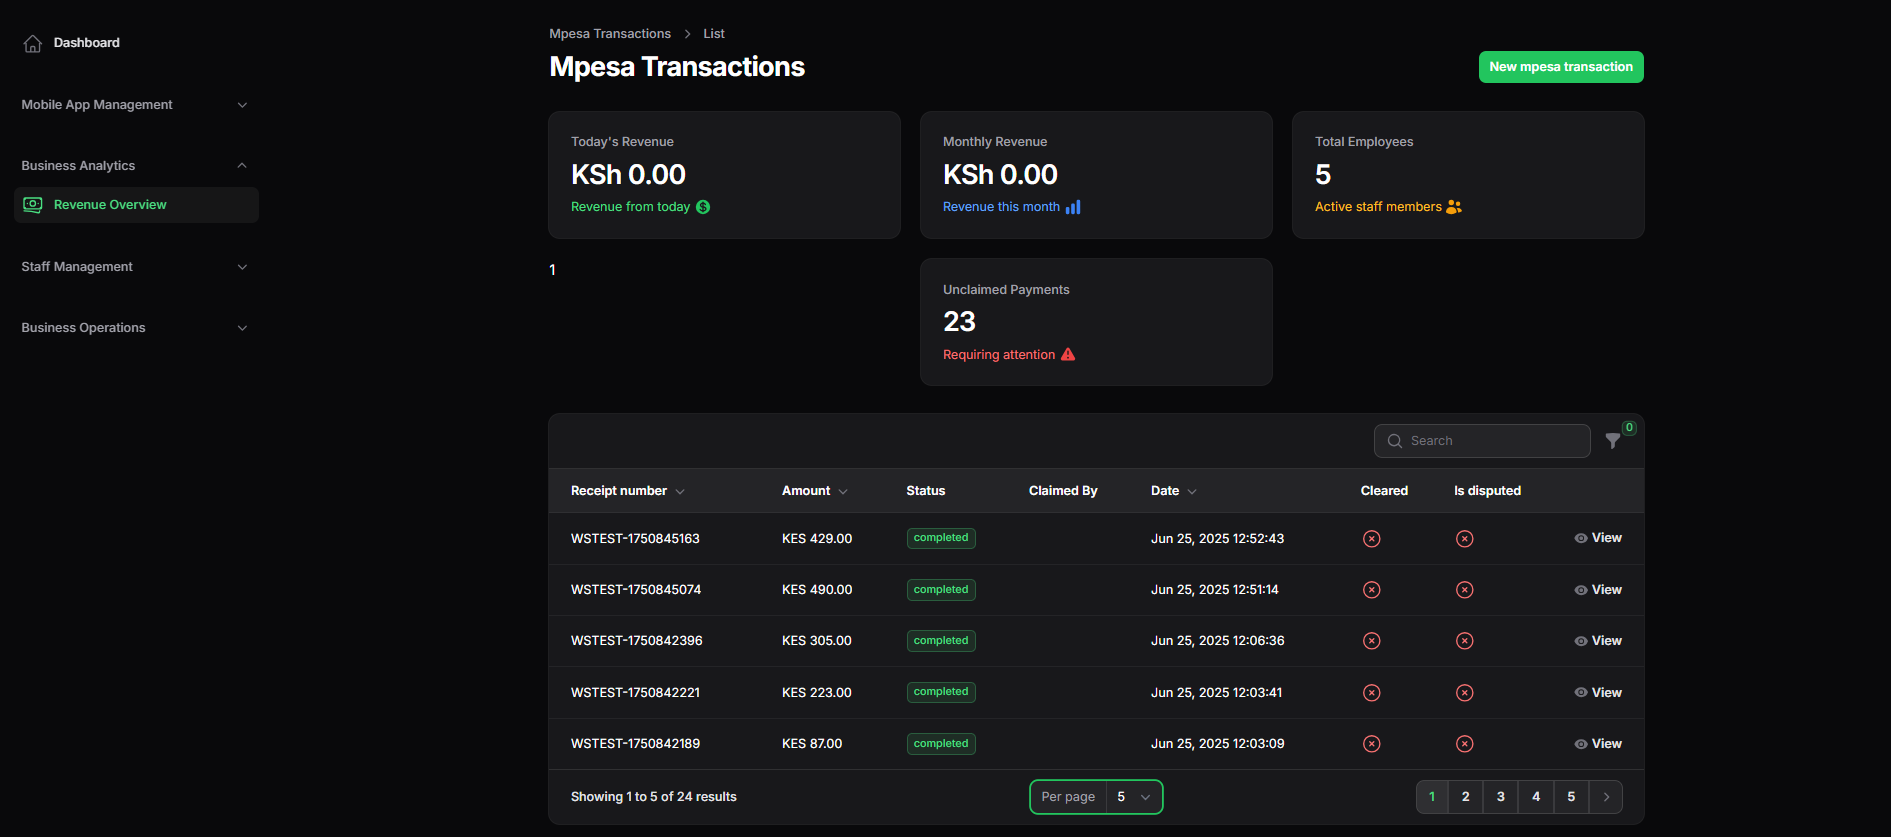The width and height of the screenshot is (1891, 837).
Task: Click Mpesa Transactions breadcrumb link
Action: 610,34
